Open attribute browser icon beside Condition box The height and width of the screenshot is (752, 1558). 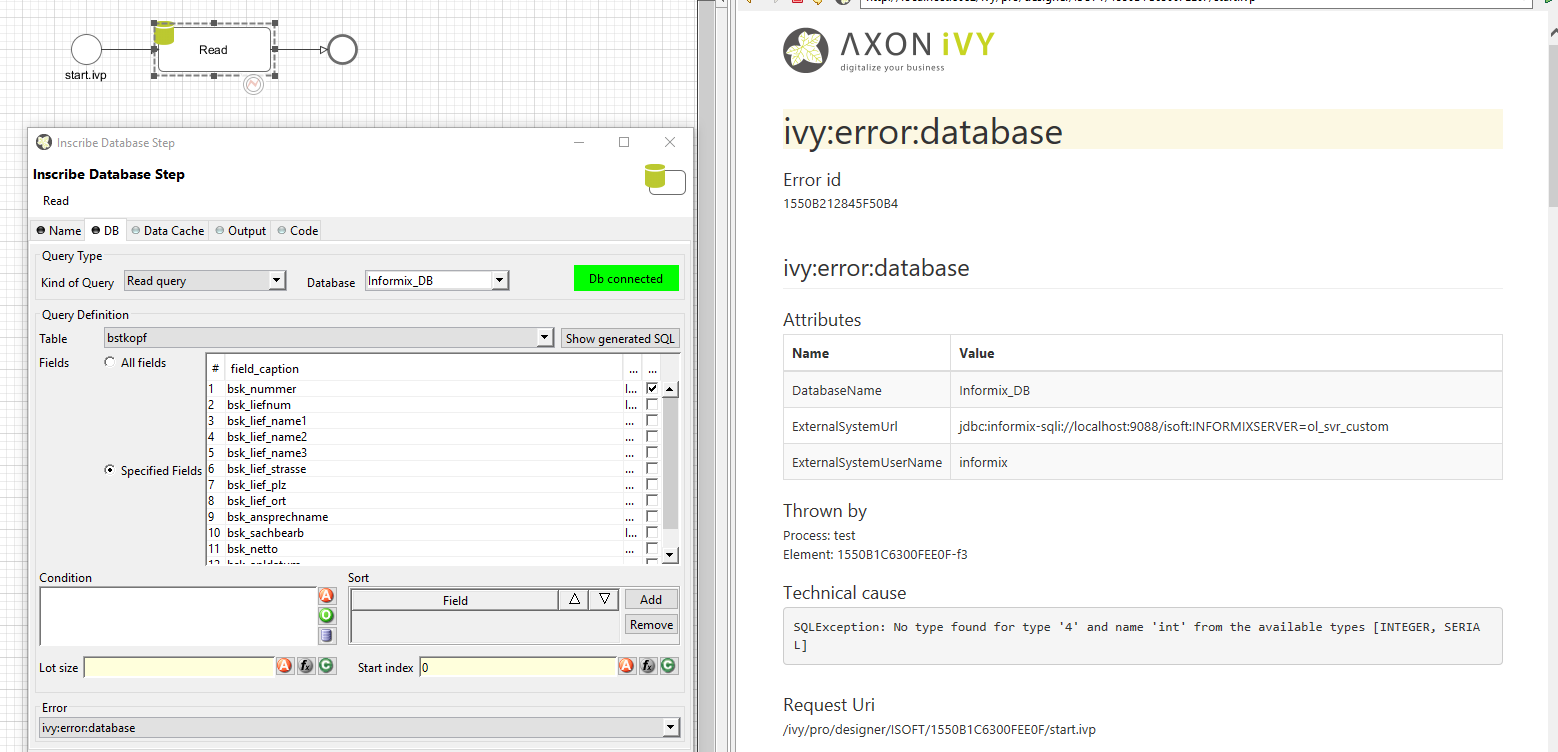[327, 595]
